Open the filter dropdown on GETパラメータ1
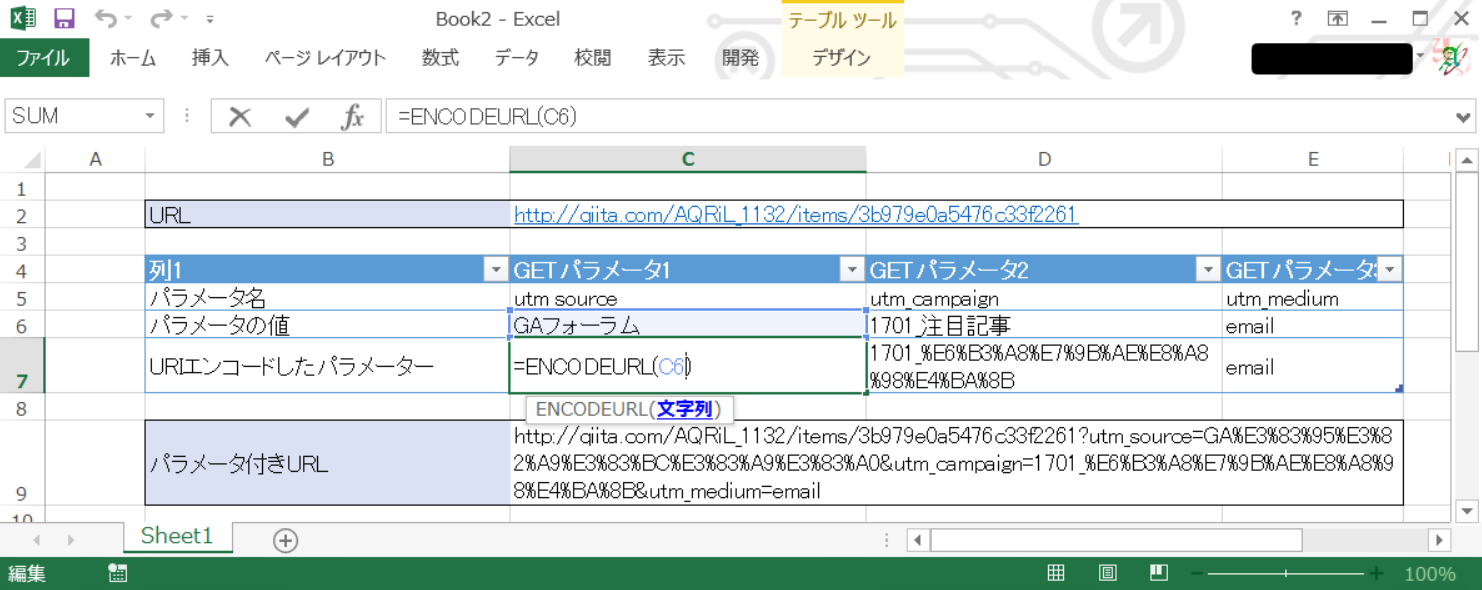This screenshot has width=1482, height=590. (851, 269)
